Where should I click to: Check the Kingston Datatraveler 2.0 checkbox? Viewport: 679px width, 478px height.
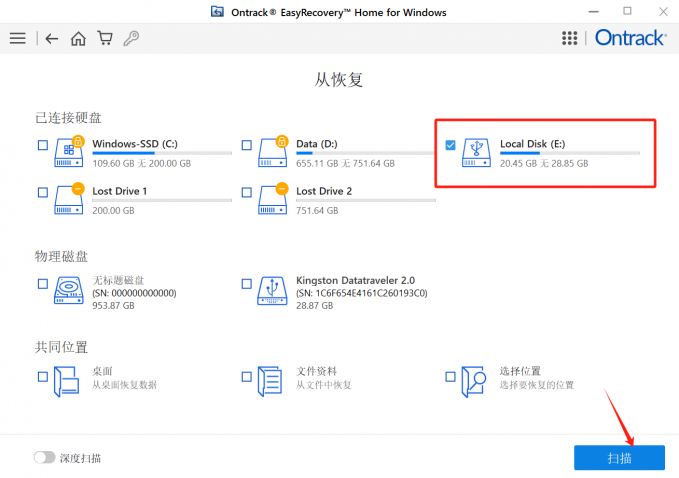pos(247,284)
